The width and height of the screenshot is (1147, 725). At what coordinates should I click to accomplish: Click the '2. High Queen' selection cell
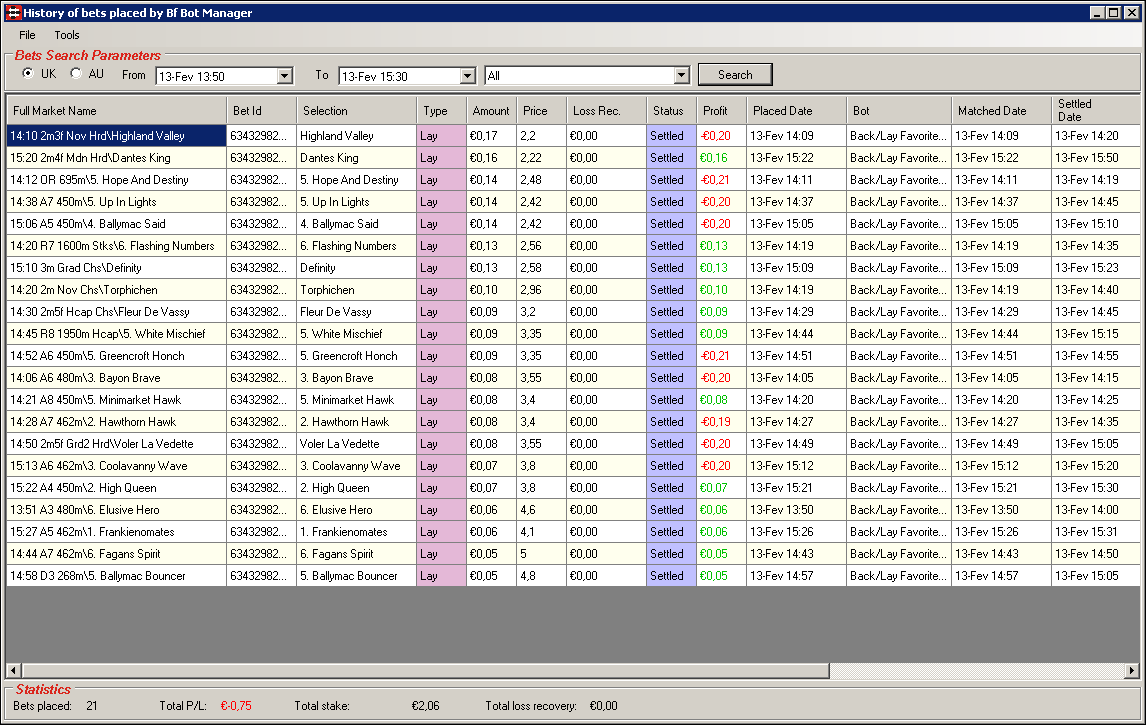(x=356, y=488)
